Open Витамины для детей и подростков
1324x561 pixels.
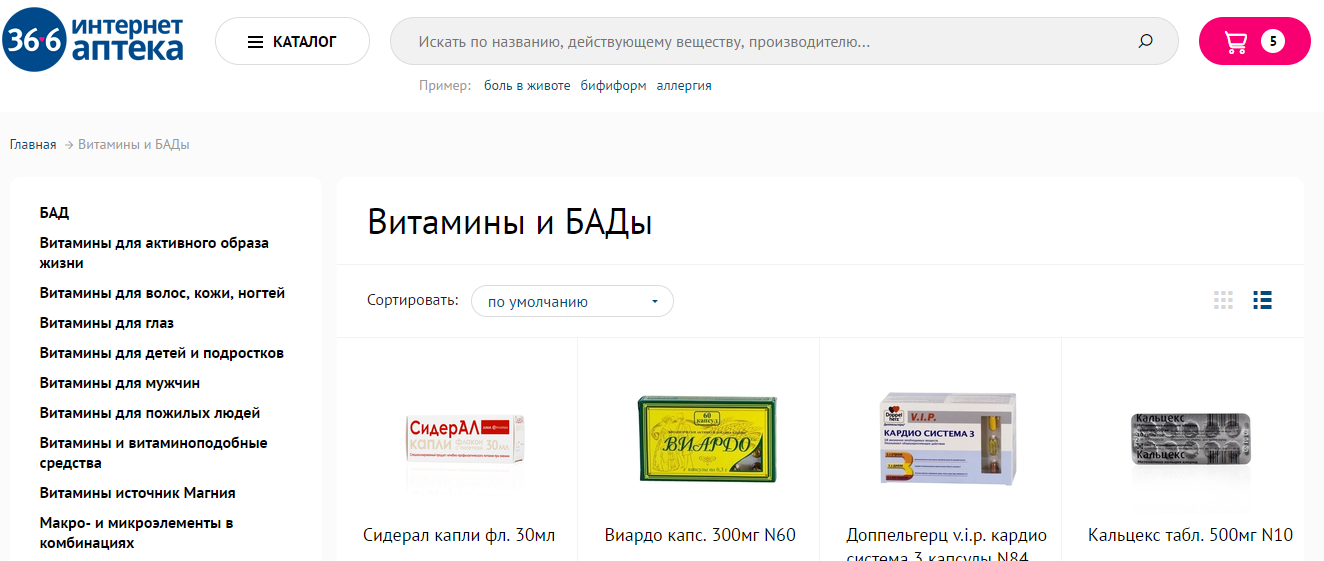coord(162,353)
